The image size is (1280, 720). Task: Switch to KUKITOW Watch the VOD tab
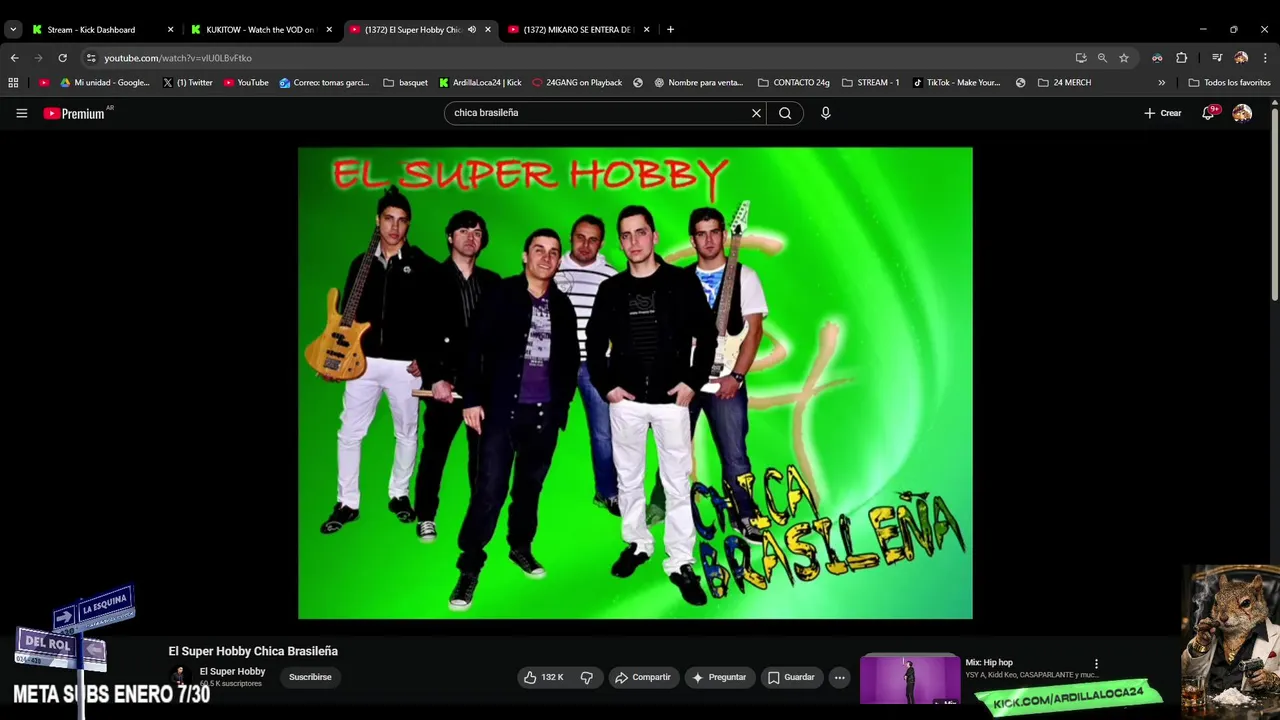[x=260, y=30]
